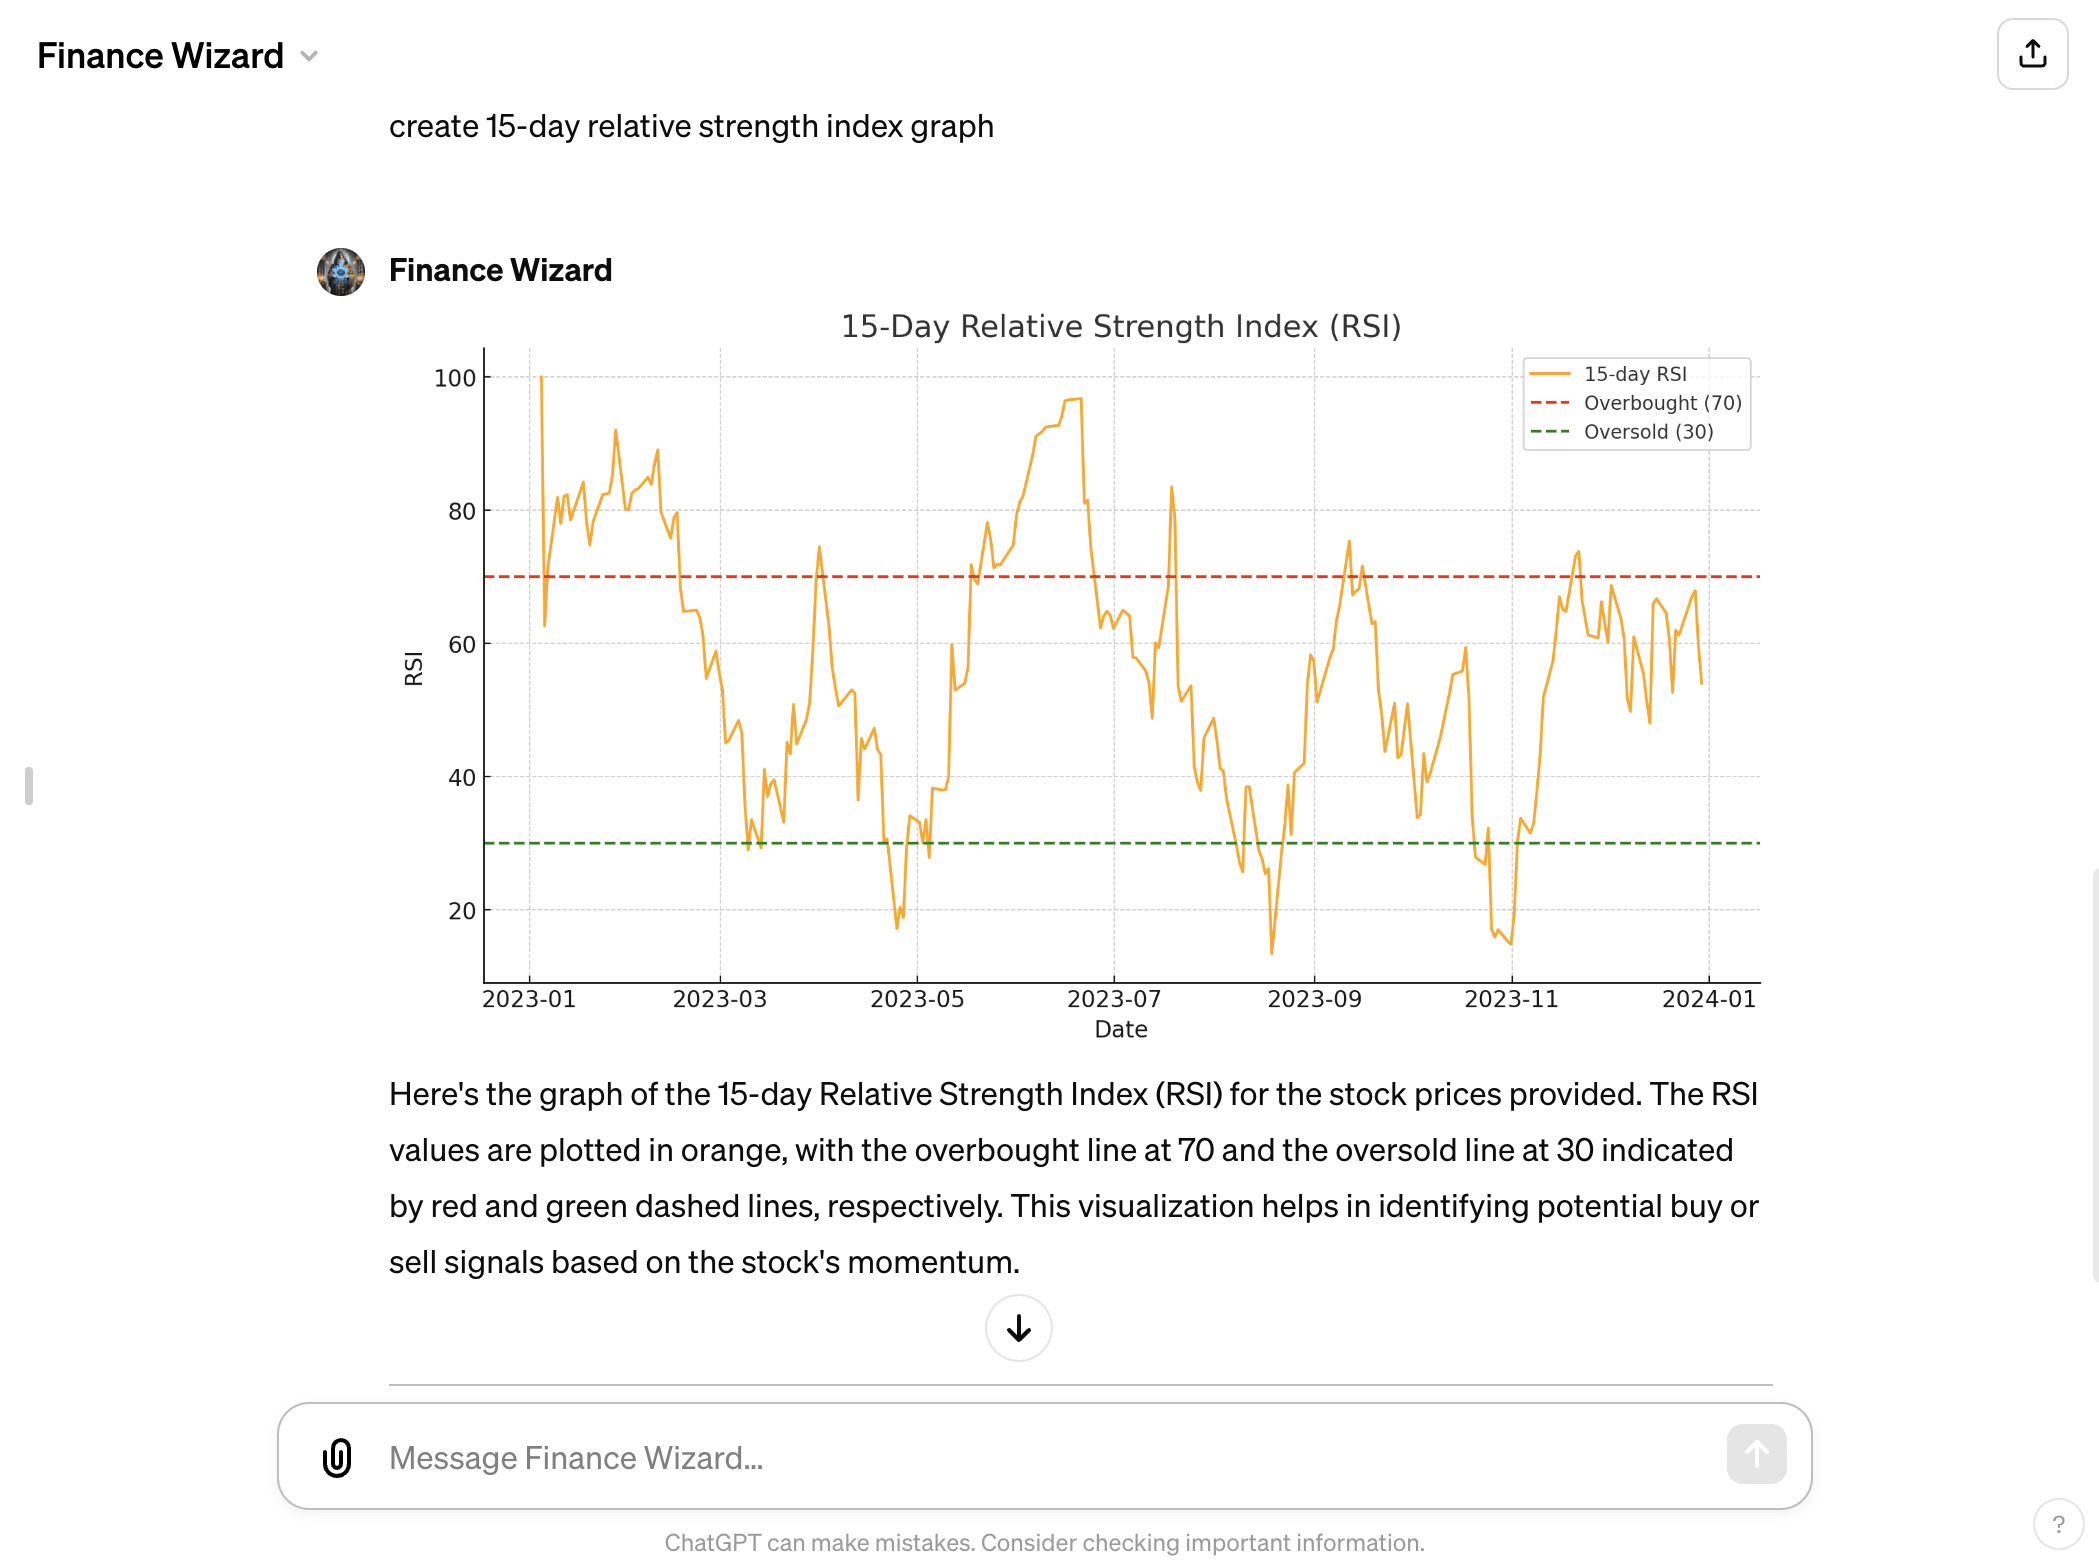The height and width of the screenshot is (1566, 2099).
Task: Click the Finance Wizard avatar image
Action: (x=341, y=270)
